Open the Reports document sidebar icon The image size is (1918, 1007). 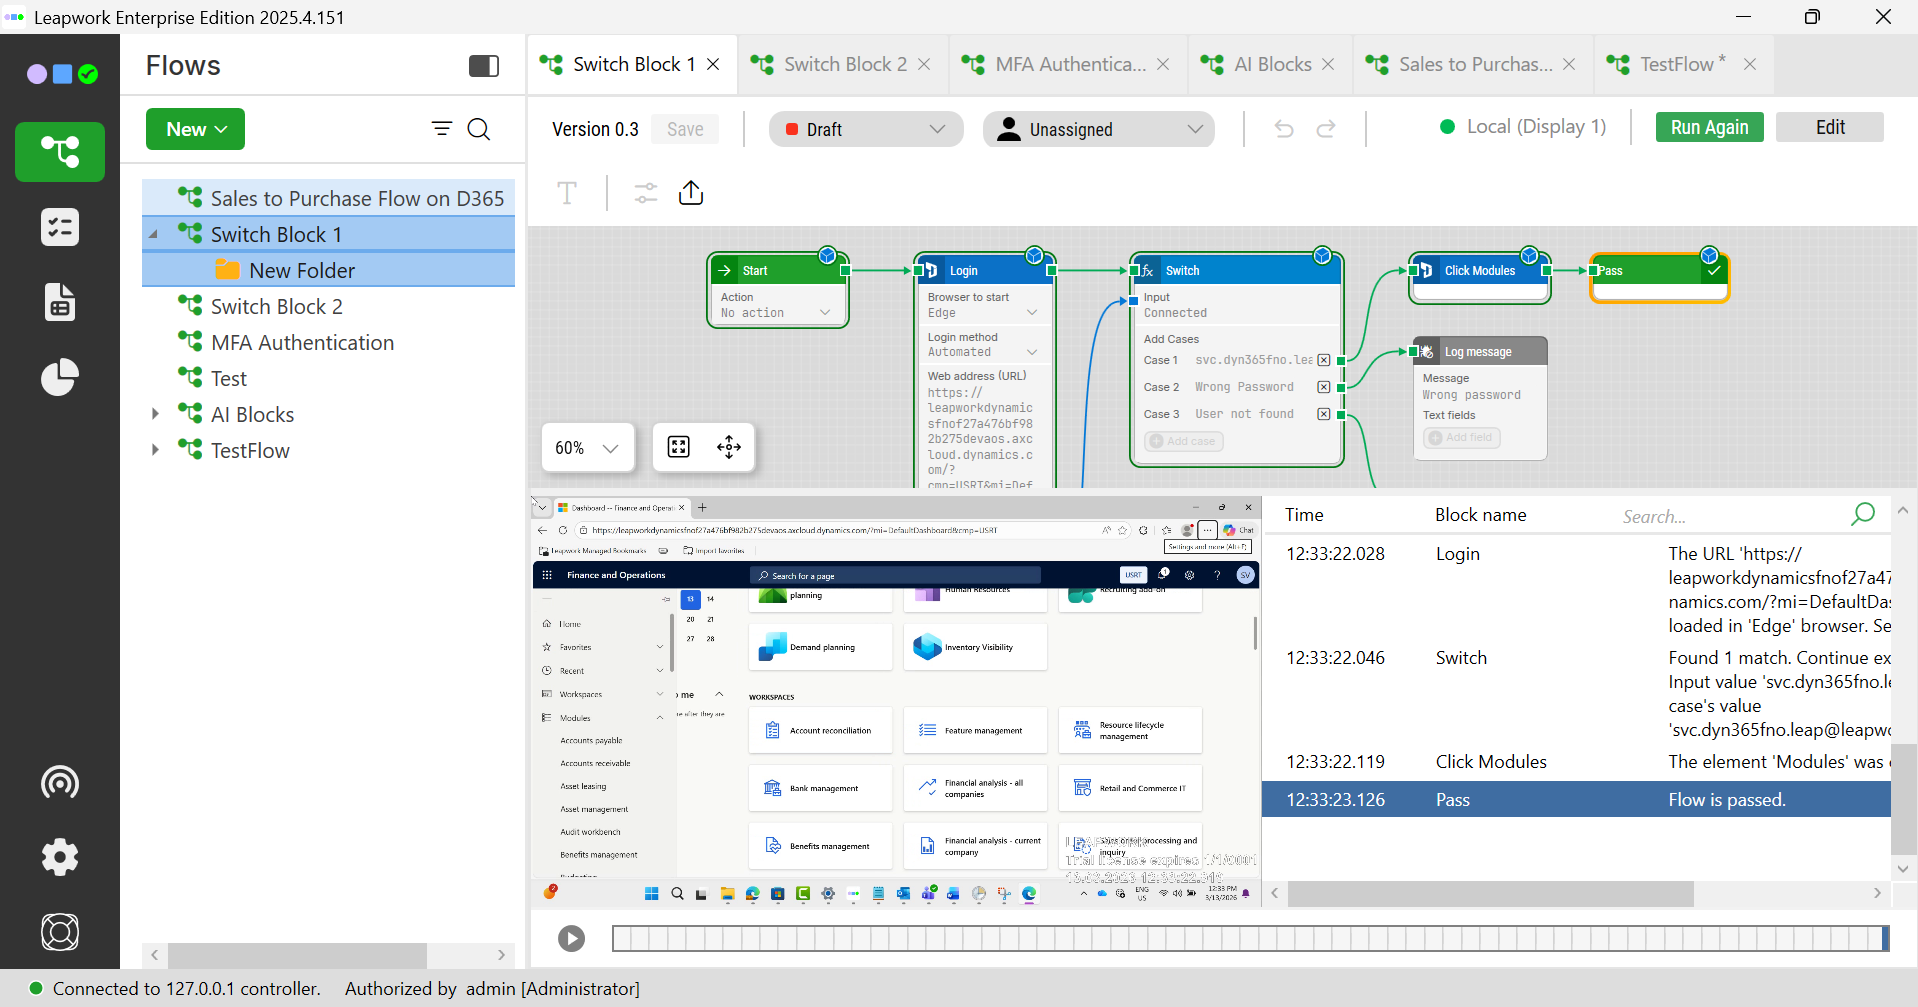(60, 302)
